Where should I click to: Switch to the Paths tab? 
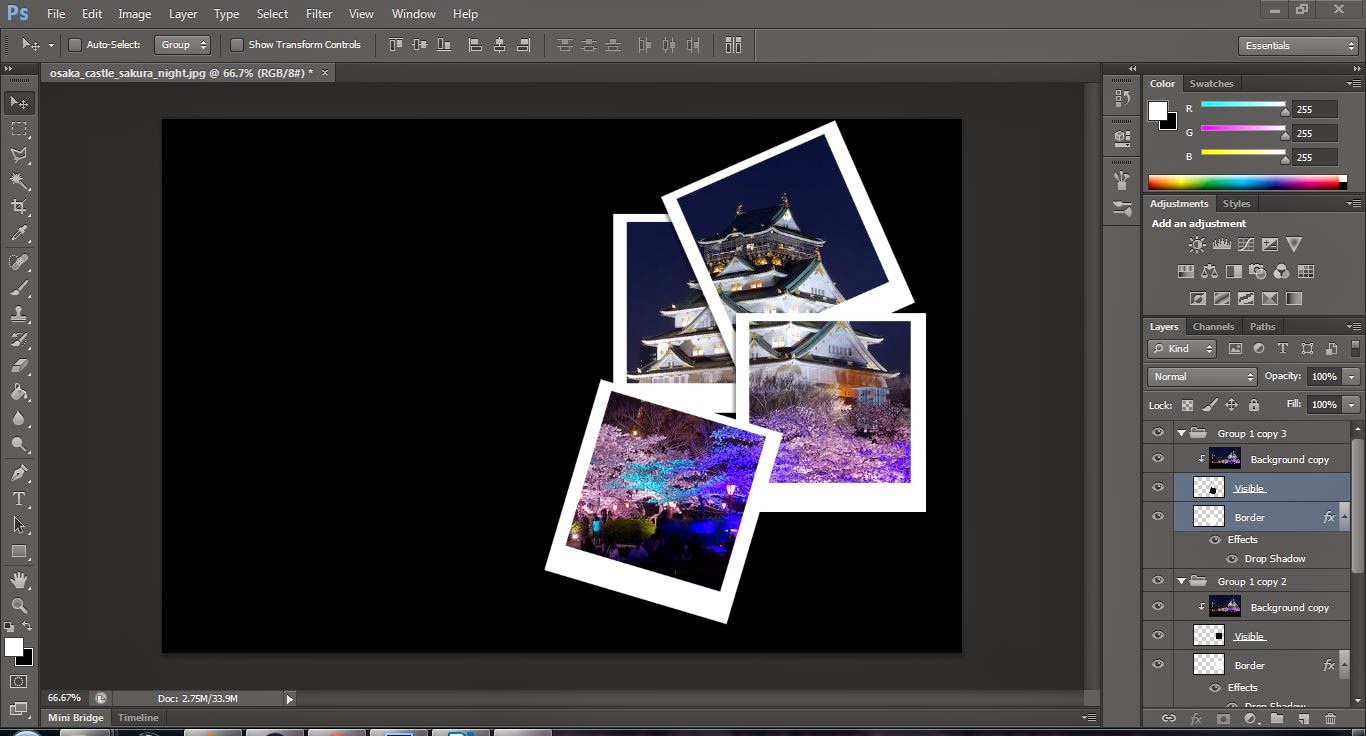point(1263,327)
